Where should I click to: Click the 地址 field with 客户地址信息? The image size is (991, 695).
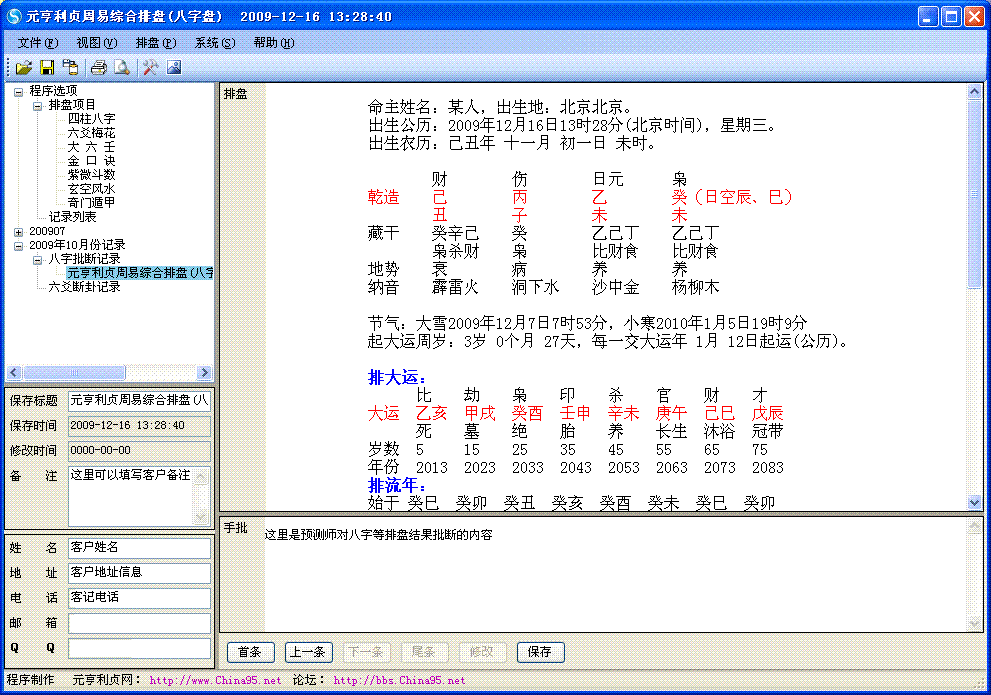coord(140,573)
